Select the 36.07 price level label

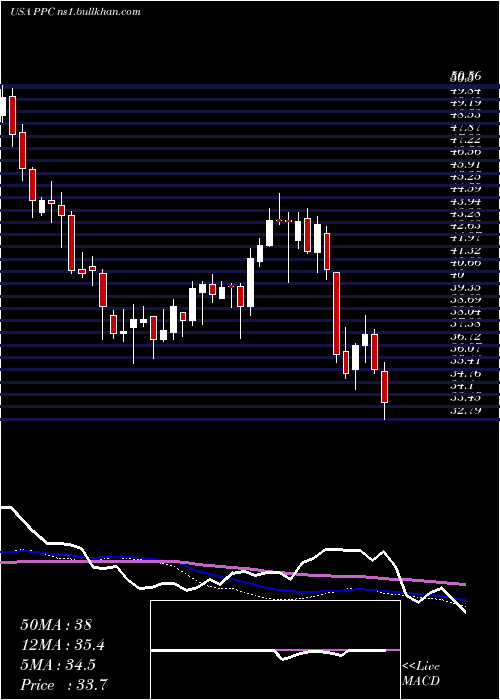(x=466, y=349)
